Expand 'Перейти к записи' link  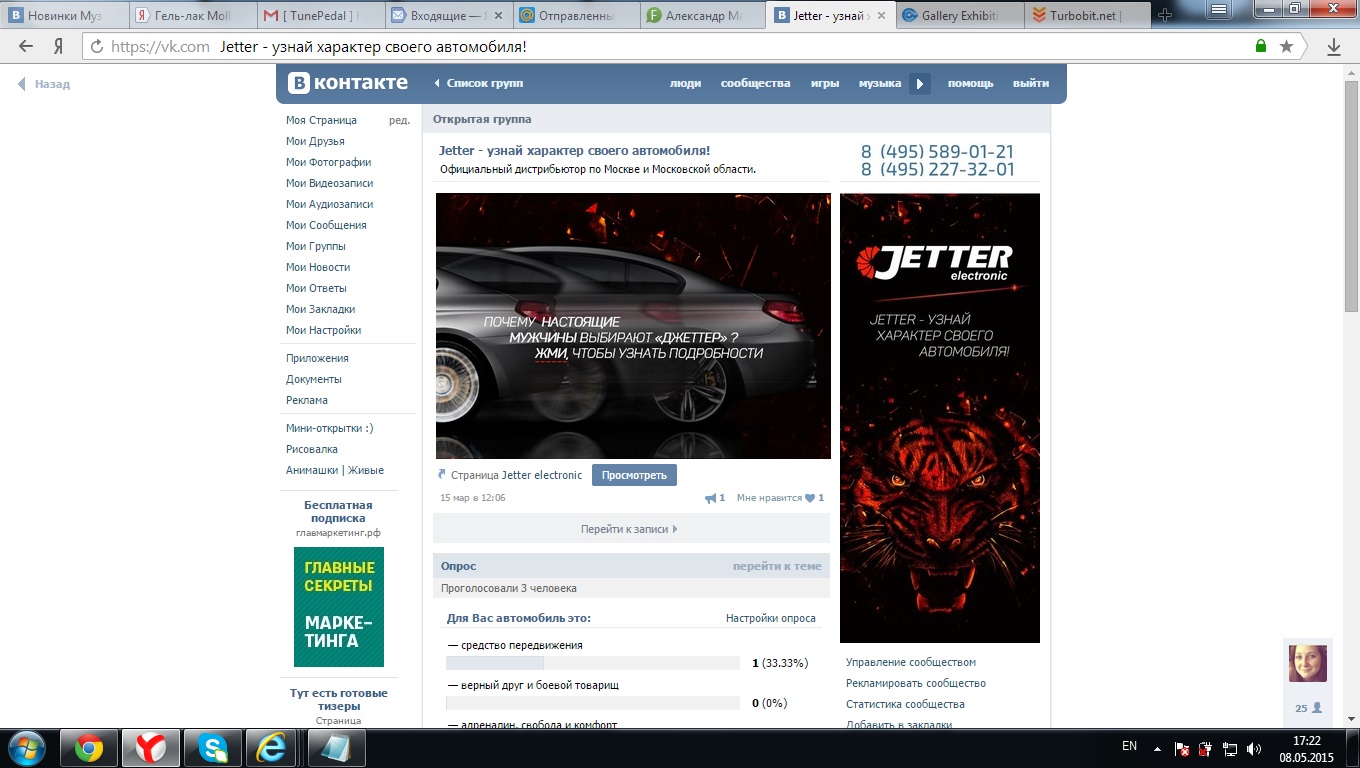click(629, 529)
